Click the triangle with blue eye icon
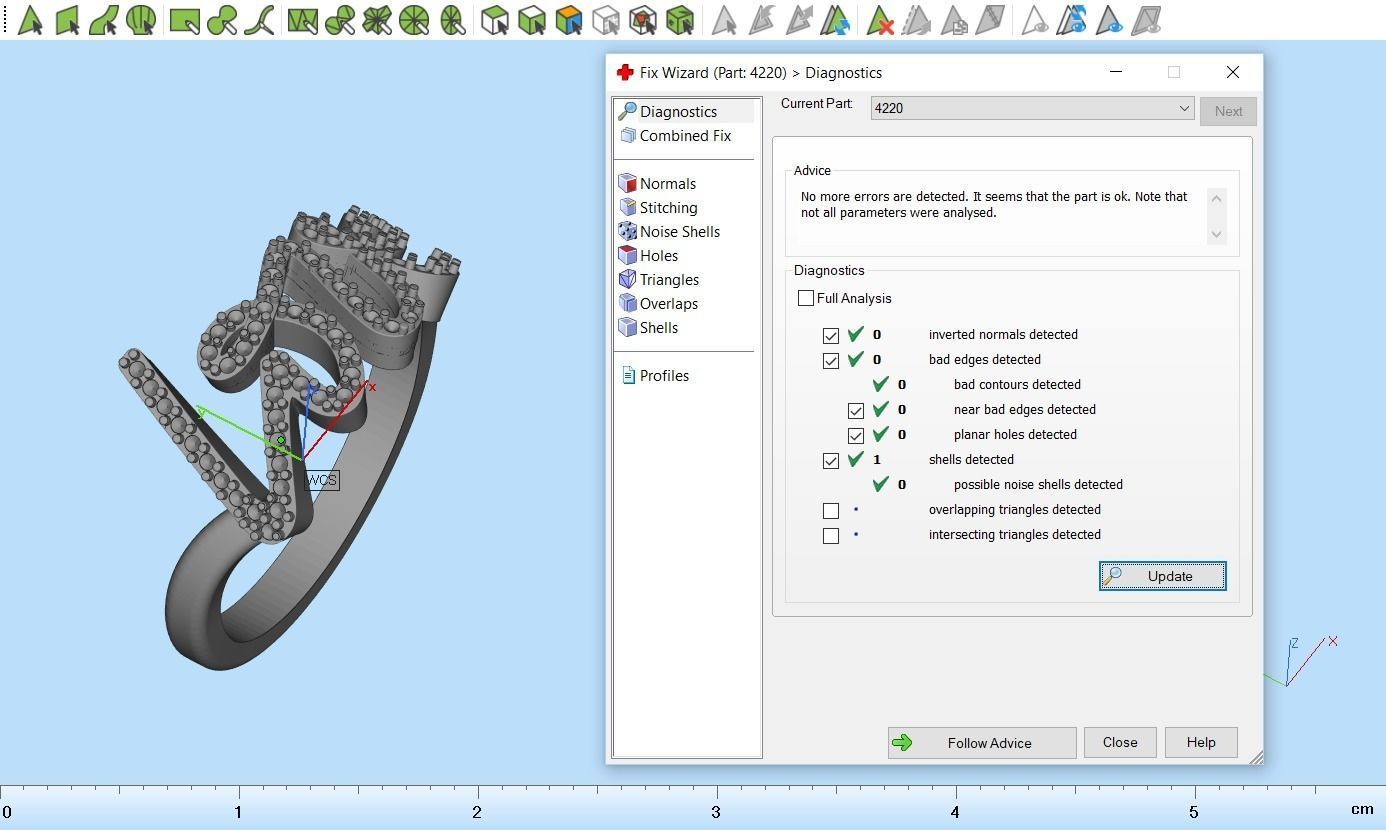This screenshot has width=1386, height=830. tap(1108, 20)
